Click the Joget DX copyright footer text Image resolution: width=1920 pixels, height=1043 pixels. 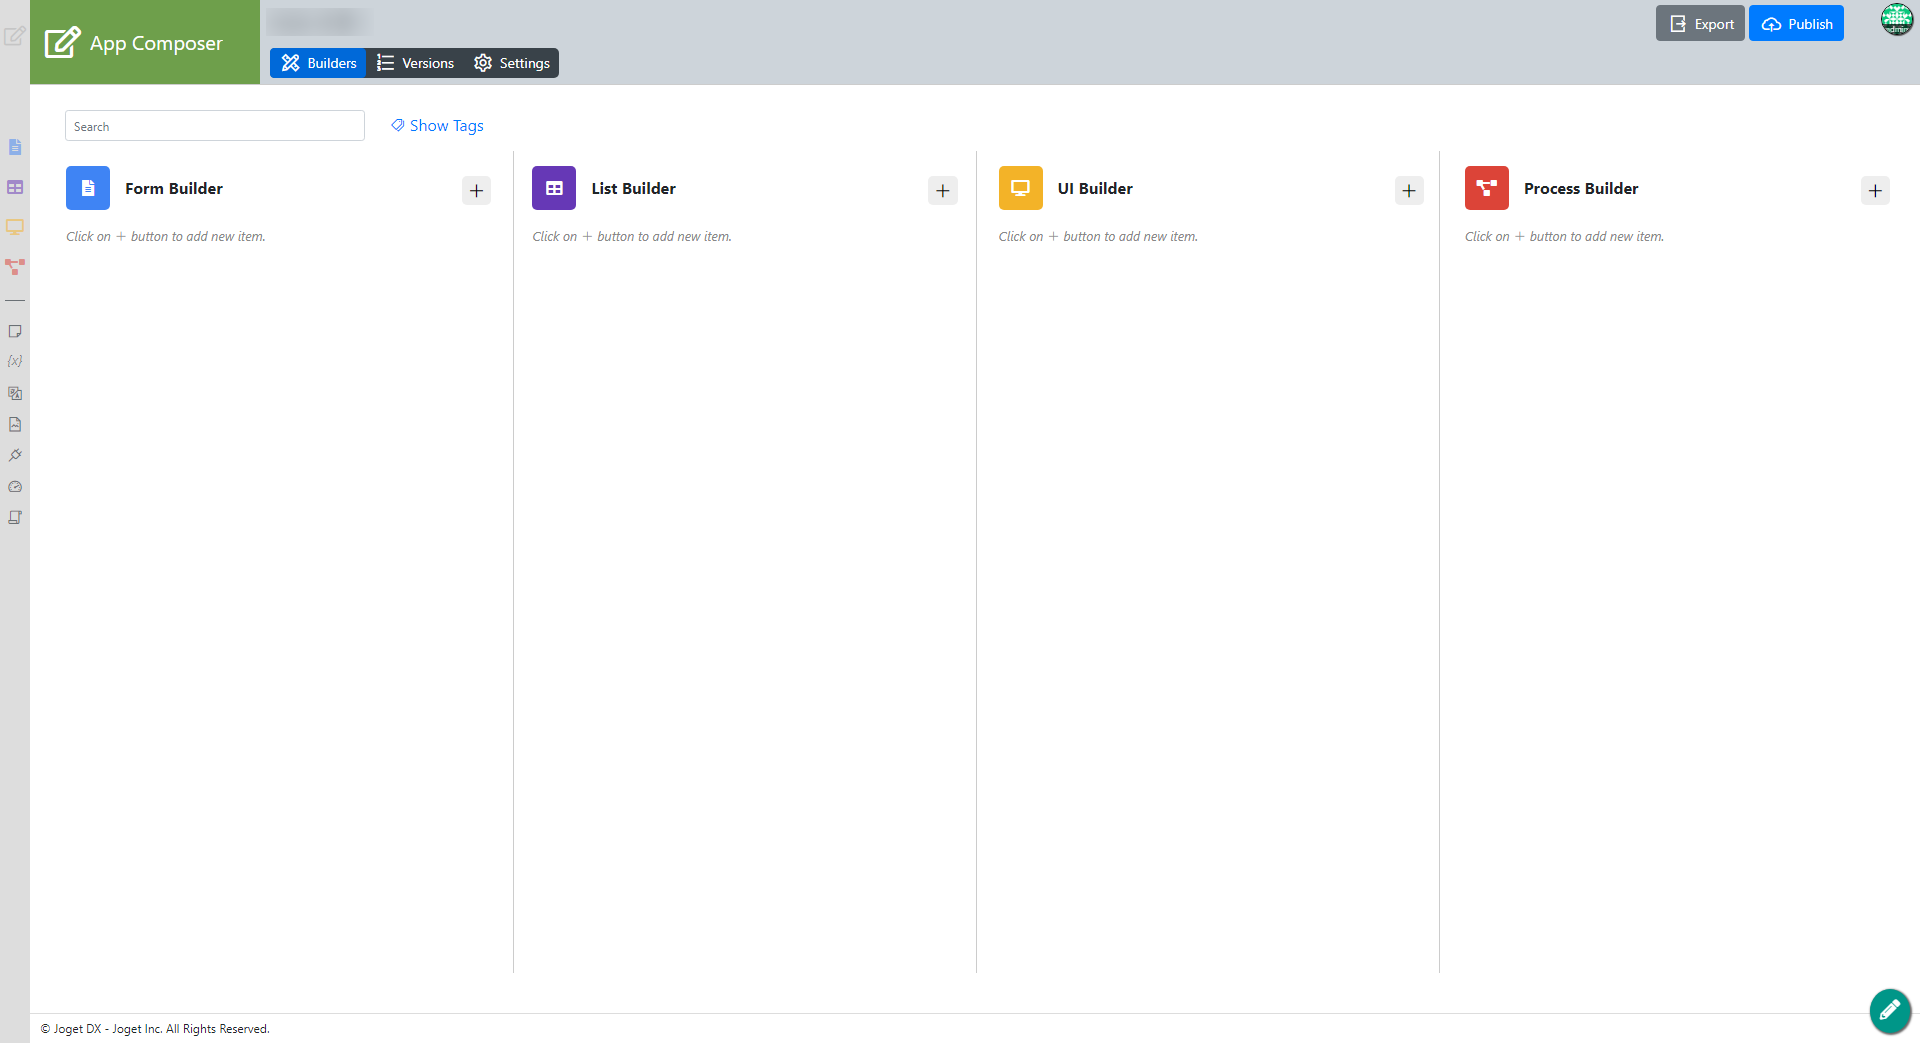[x=155, y=1029]
